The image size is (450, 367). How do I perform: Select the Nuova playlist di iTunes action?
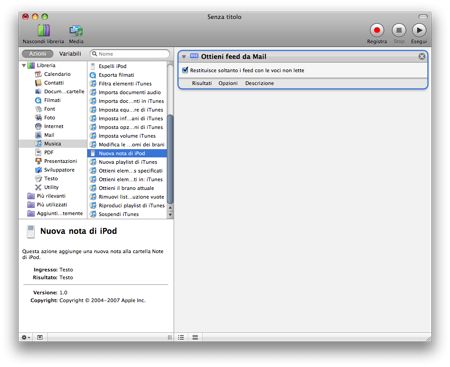(x=128, y=162)
